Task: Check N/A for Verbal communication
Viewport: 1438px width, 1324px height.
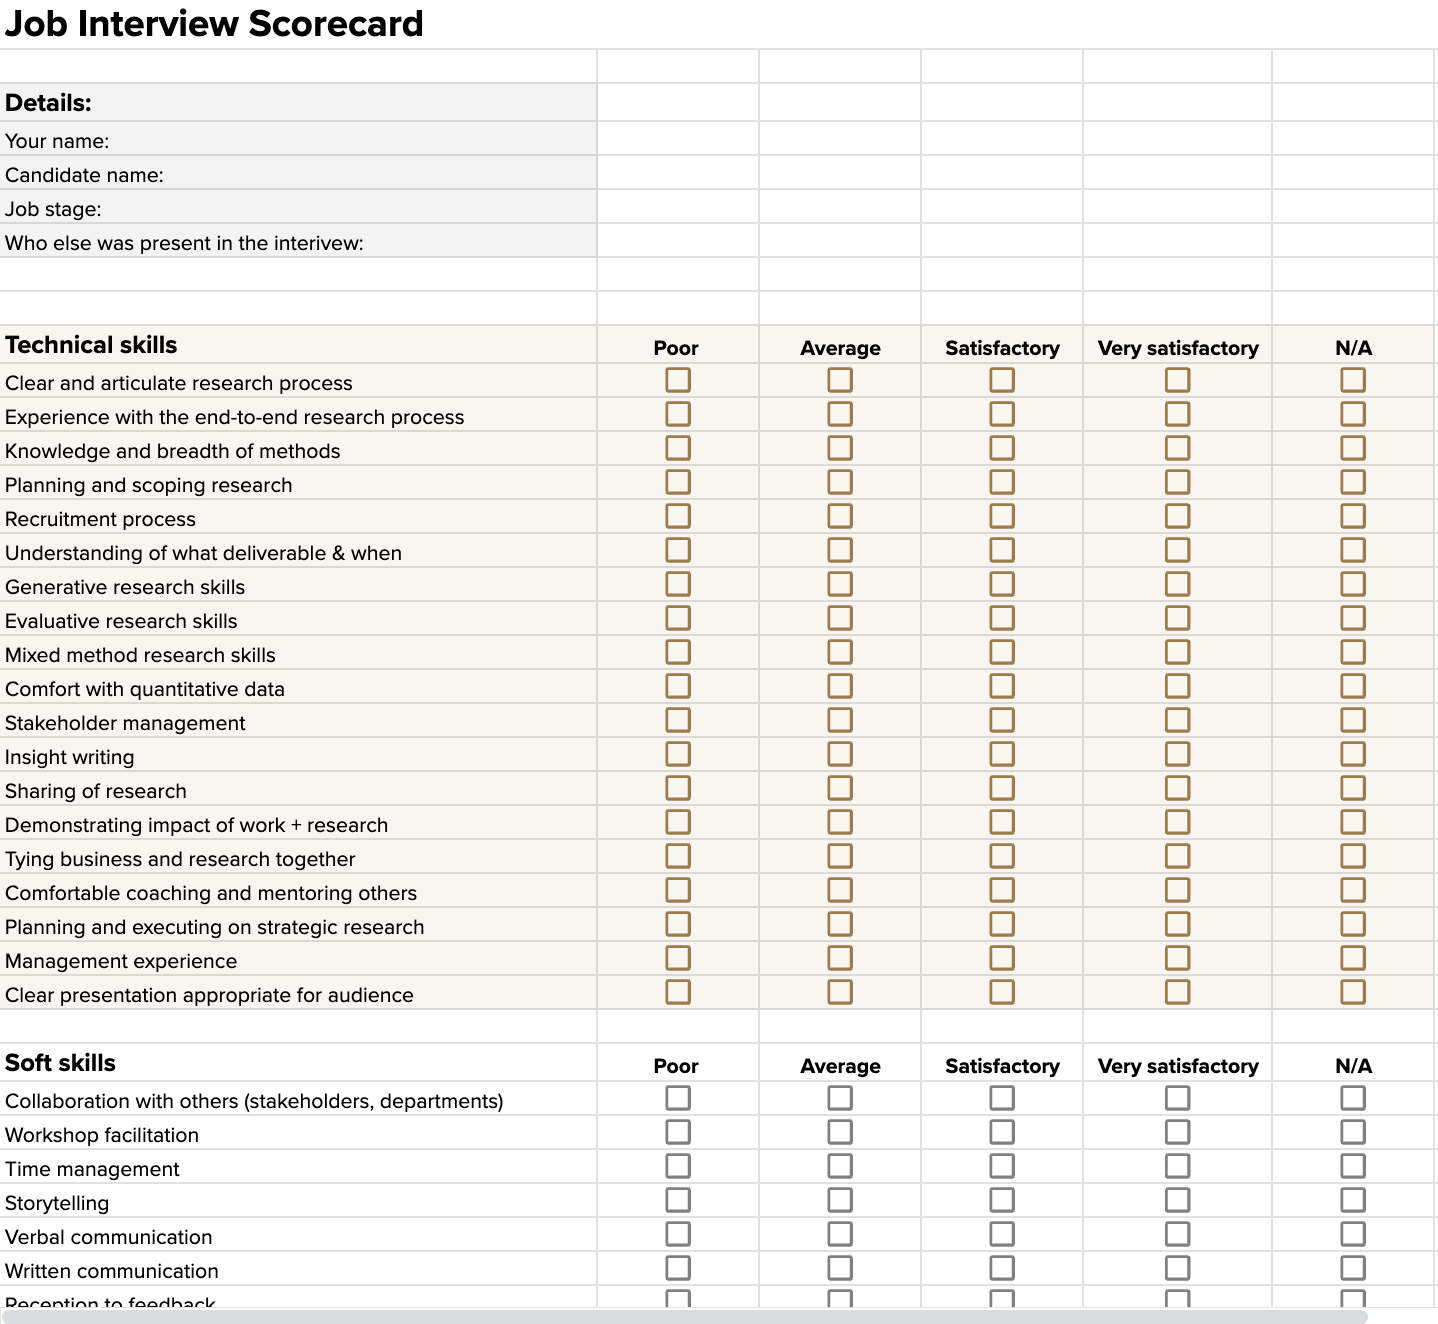Action: (x=1353, y=1233)
